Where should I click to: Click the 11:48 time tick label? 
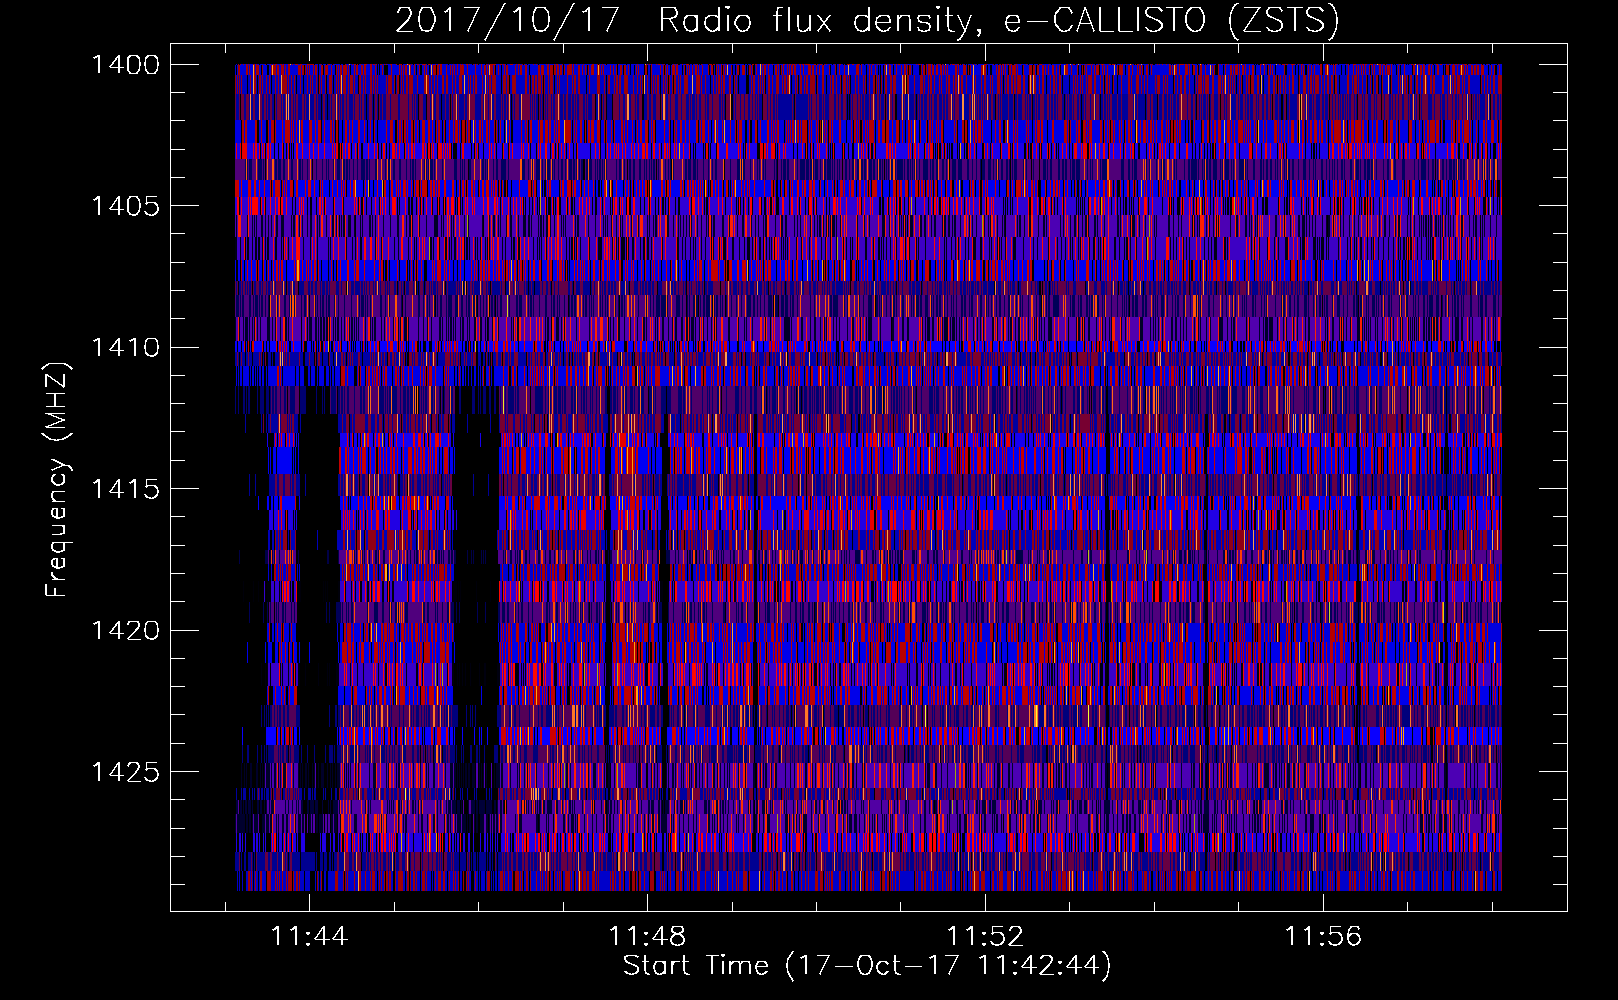pos(647,936)
